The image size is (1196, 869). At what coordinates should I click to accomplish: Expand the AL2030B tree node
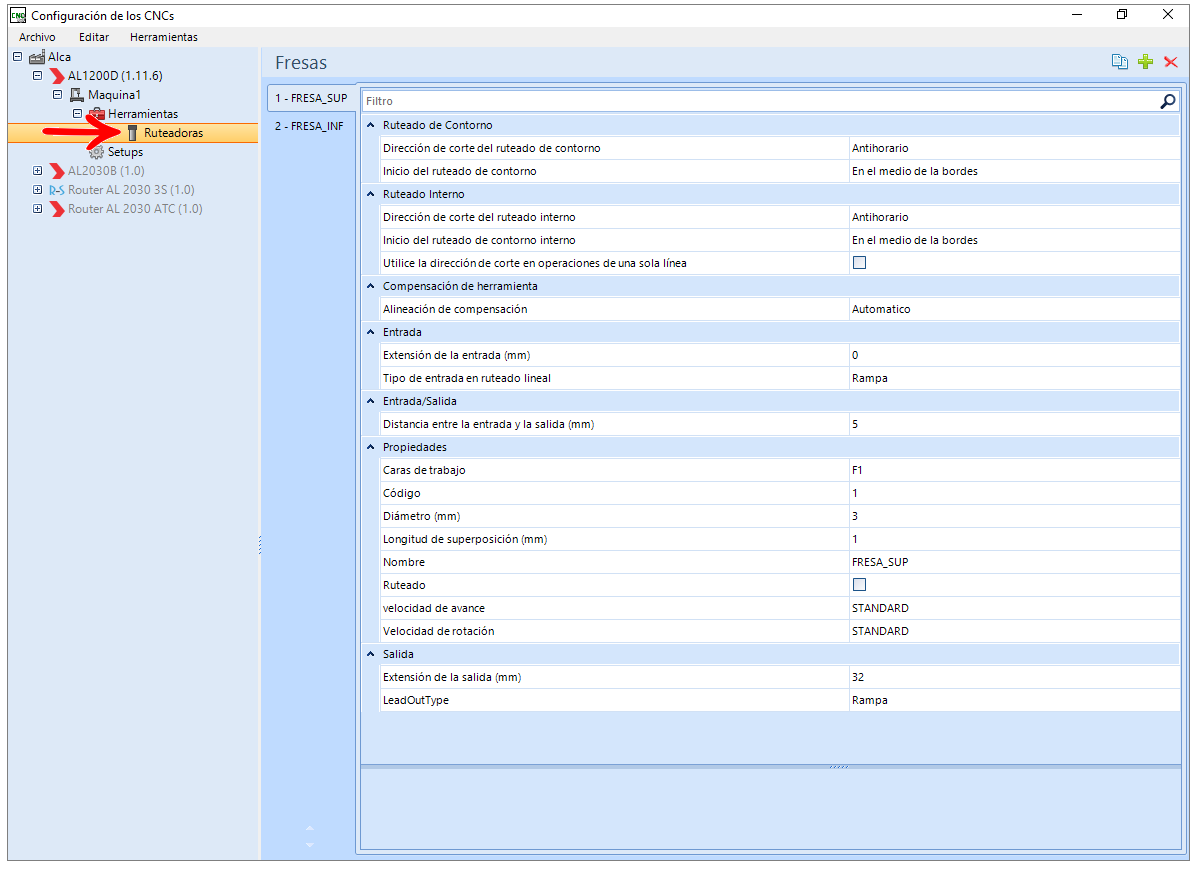(37, 170)
